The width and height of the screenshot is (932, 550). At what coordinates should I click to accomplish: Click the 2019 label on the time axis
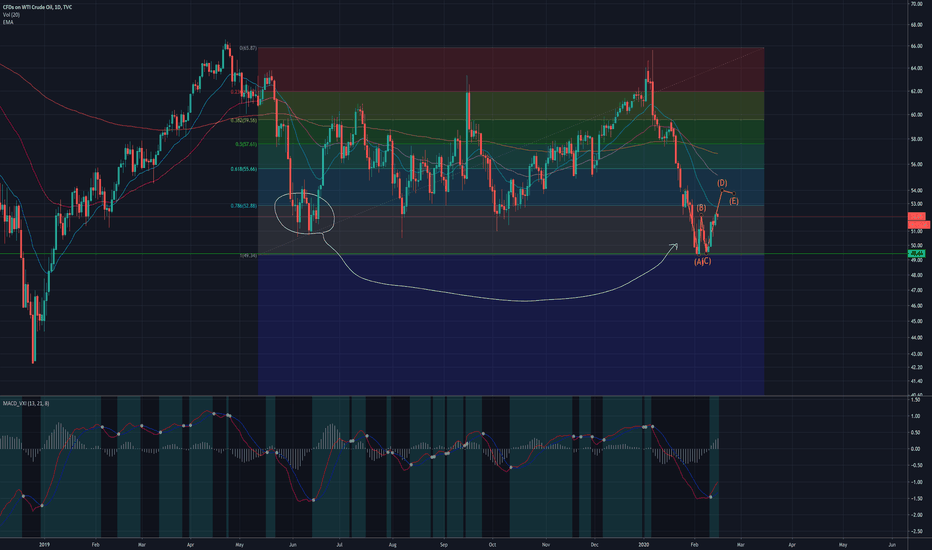44,544
